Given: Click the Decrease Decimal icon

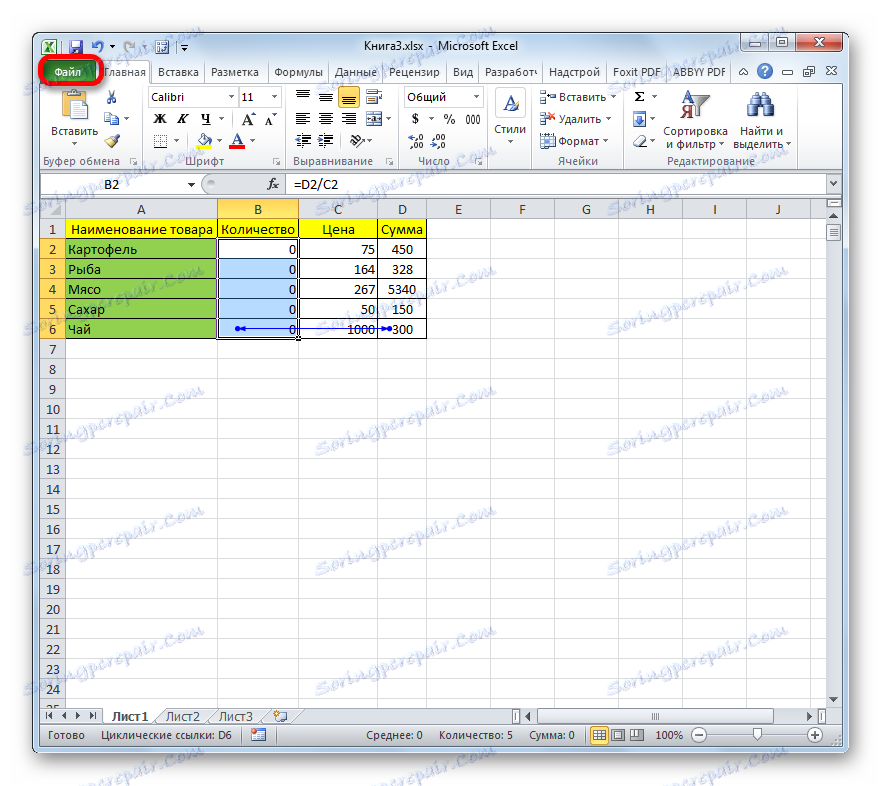Looking at the screenshot, I should [439, 141].
